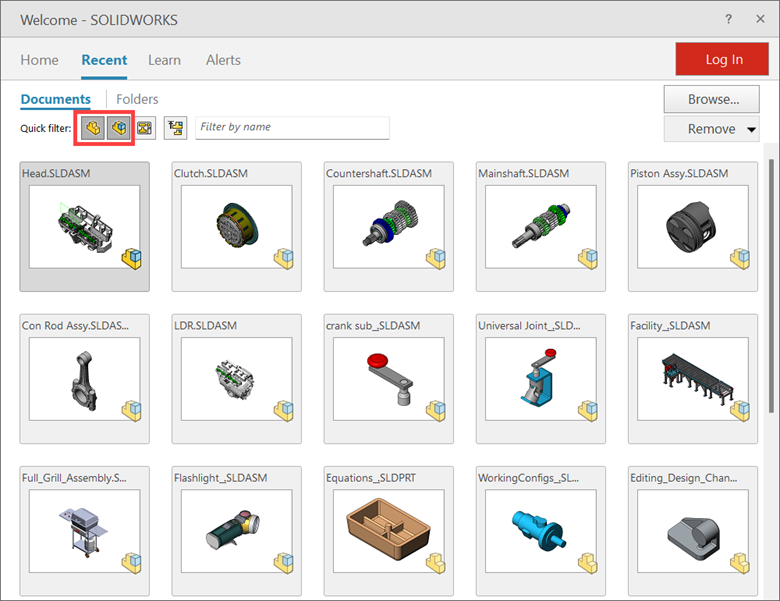Click assembly type icon on Flashlight_.SLDASM
Image resolution: width=780 pixels, height=601 pixels.
(284, 563)
